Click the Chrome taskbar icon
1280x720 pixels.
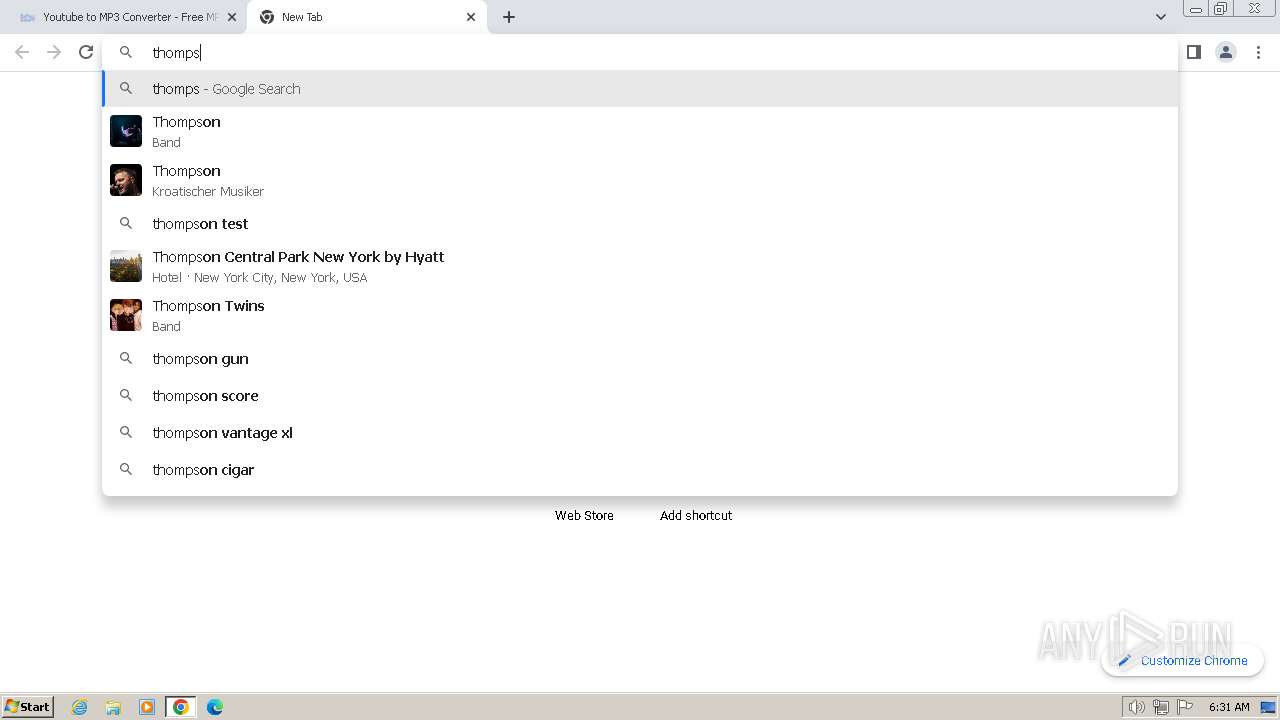coord(181,707)
